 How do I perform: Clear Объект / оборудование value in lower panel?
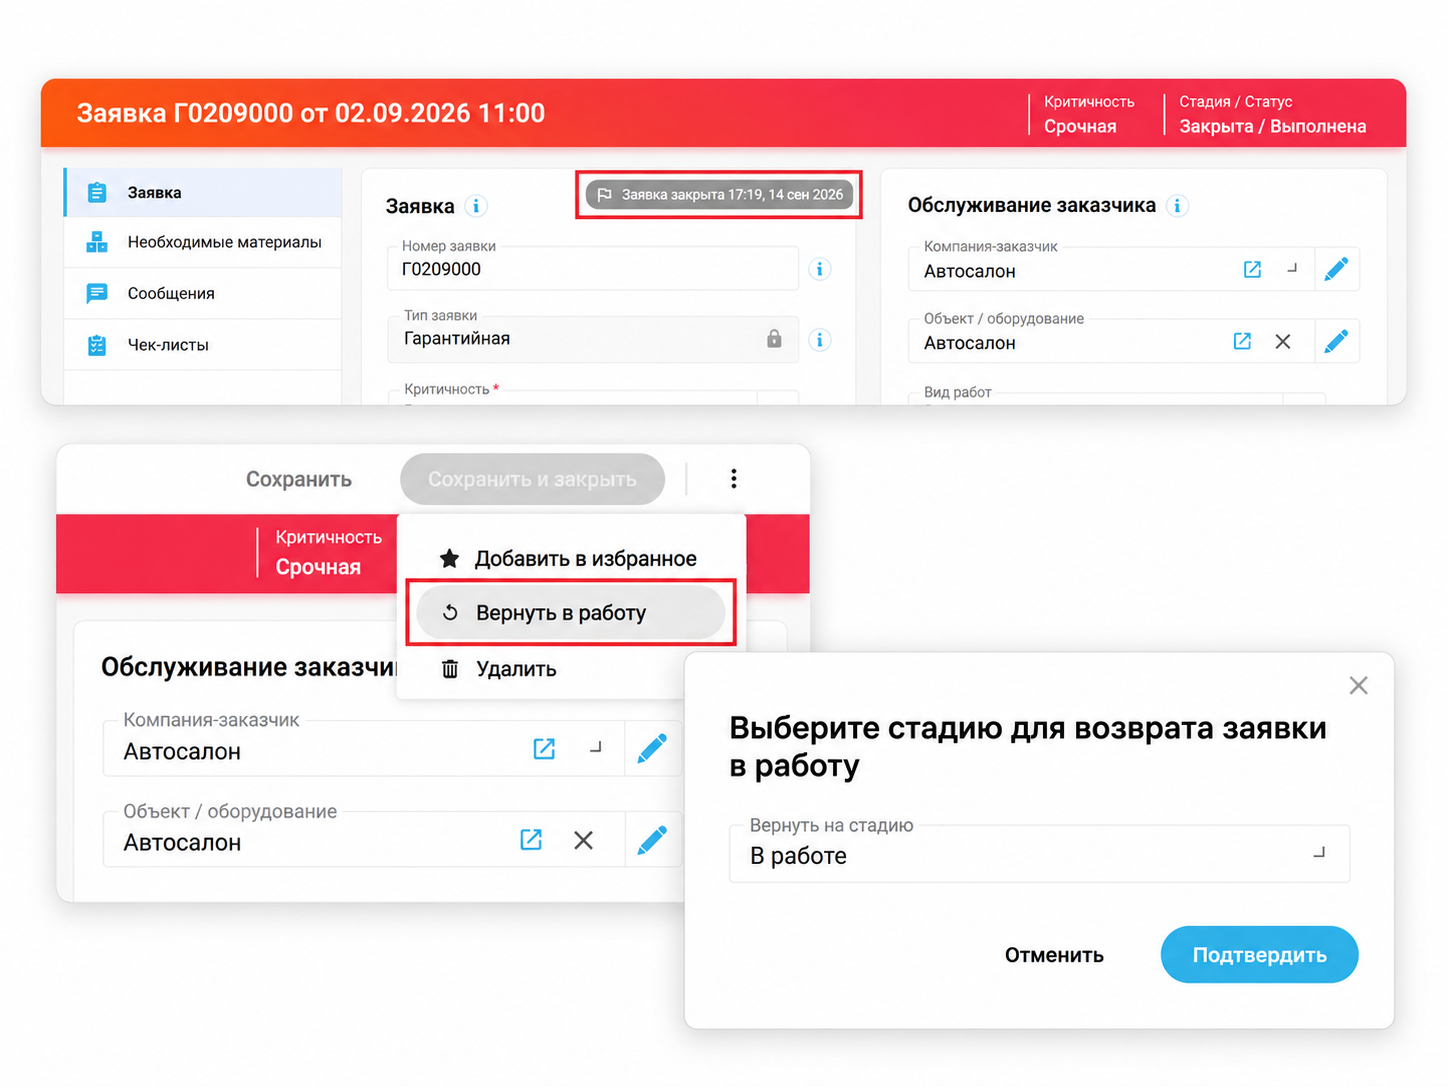(584, 841)
